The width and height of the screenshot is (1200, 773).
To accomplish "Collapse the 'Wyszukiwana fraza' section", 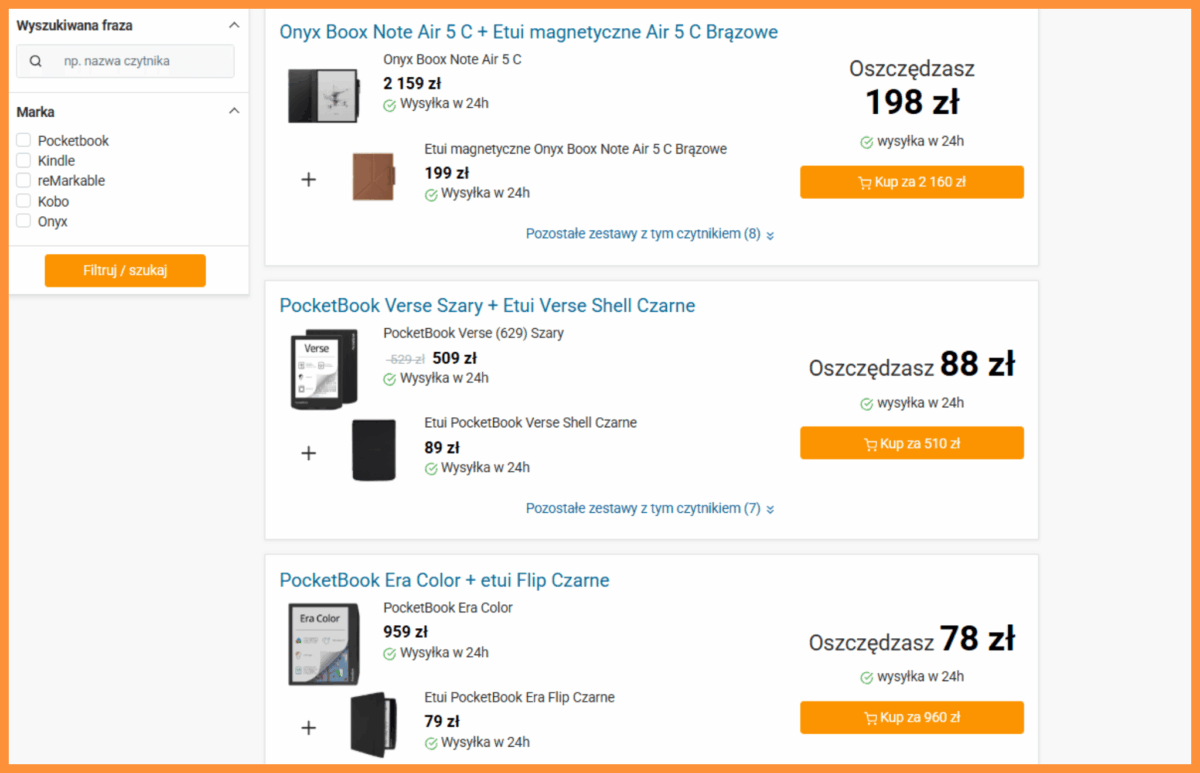I will click(x=233, y=24).
